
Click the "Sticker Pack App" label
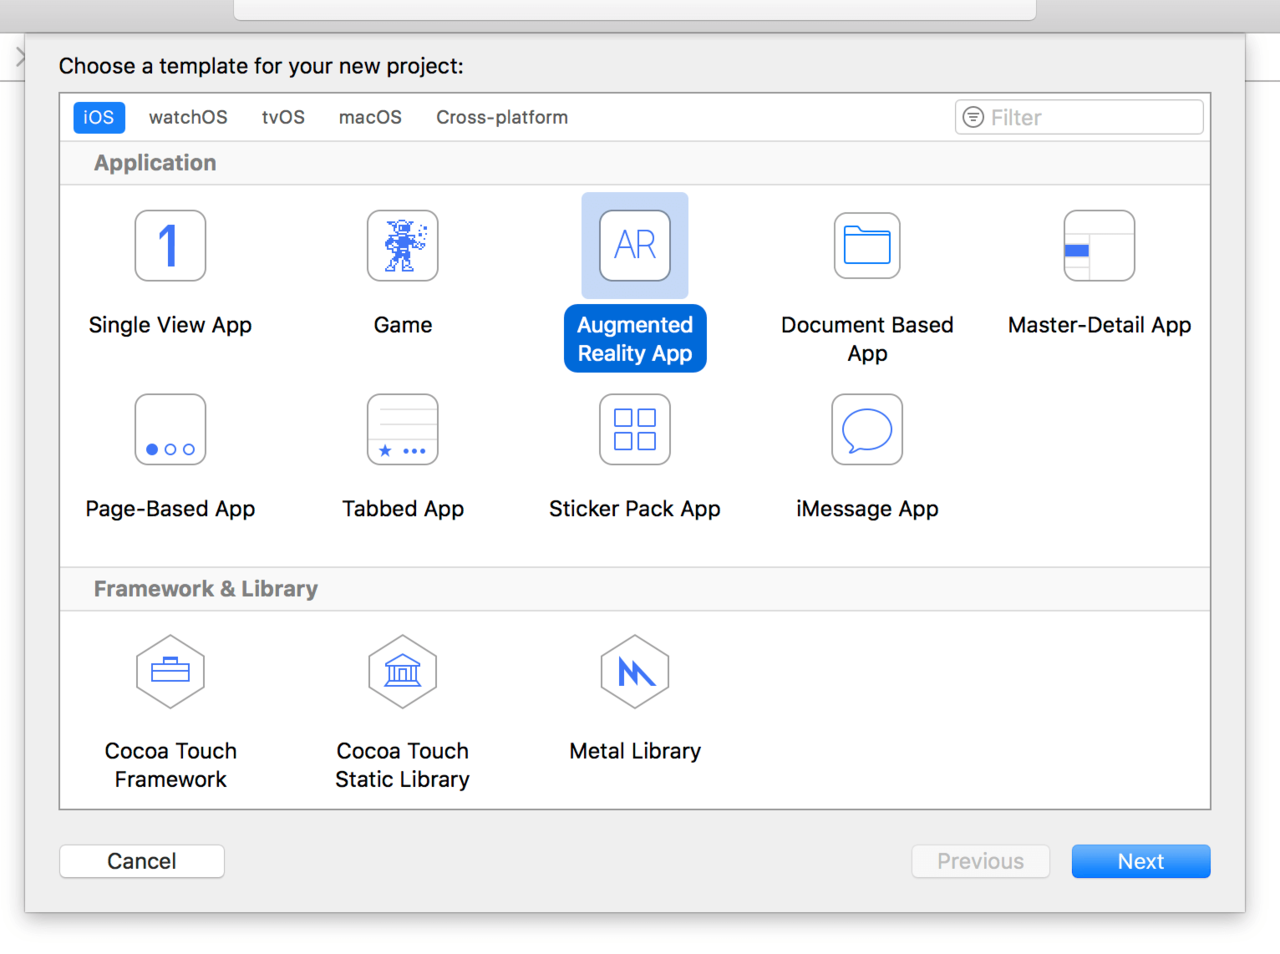pos(635,509)
